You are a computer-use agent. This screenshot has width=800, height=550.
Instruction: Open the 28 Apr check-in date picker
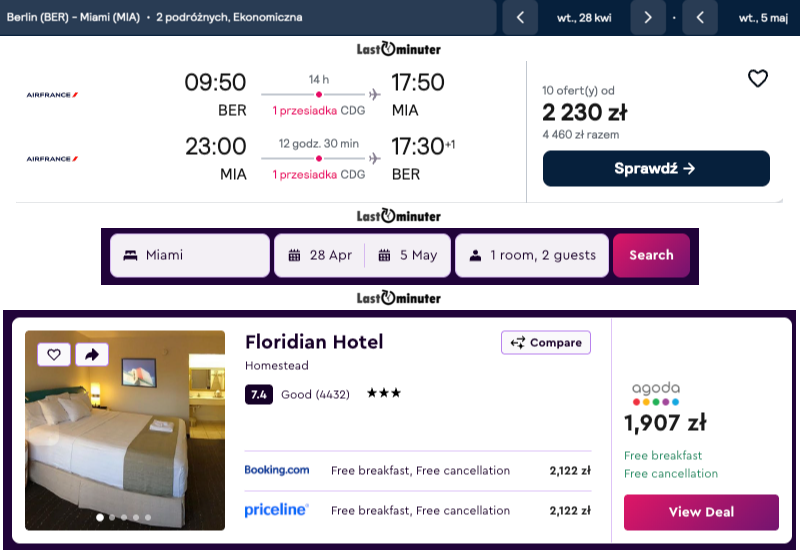click(320, 255)
